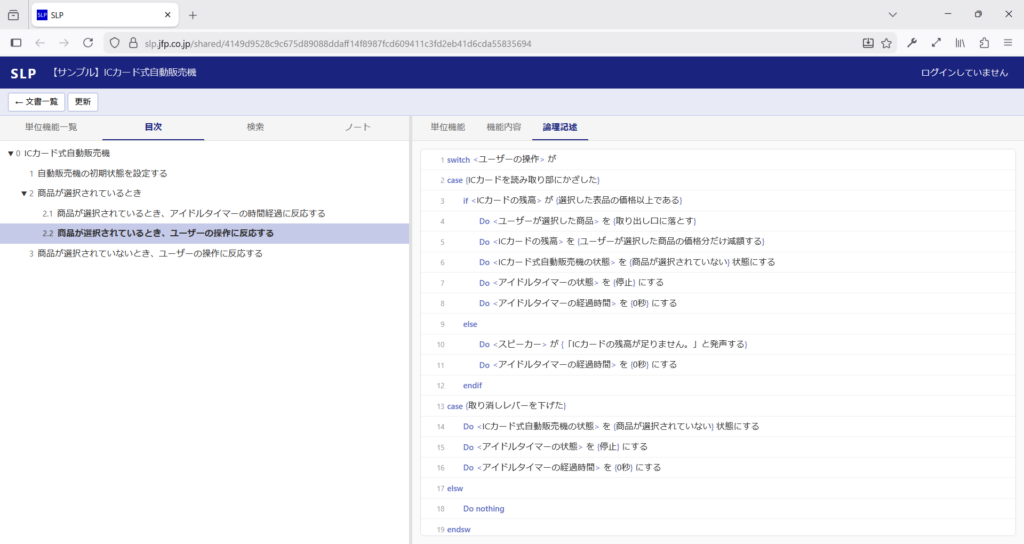Select '自動販売機の初期状態を設定する' in the tree

click(102, 173)
